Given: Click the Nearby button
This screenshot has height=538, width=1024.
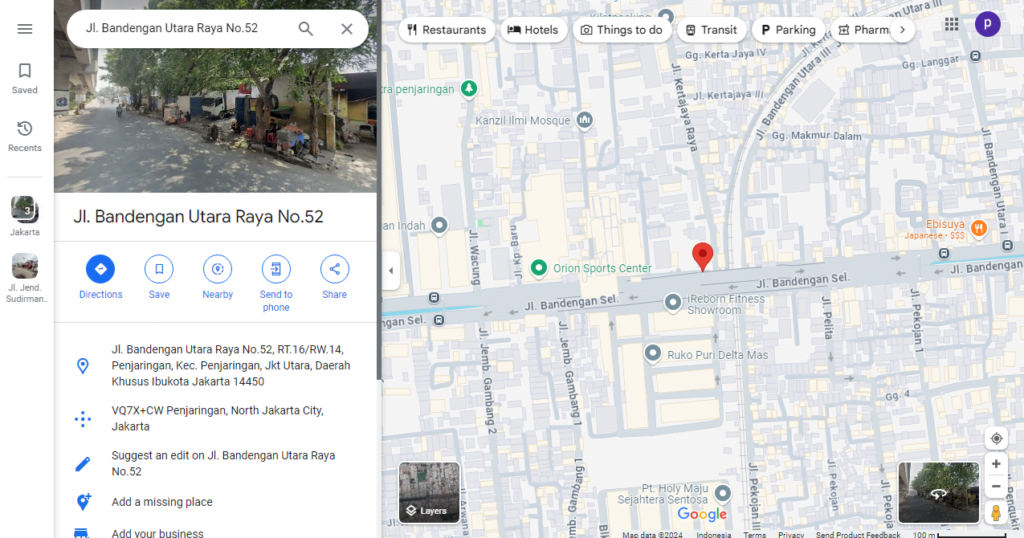Looking at the screenshot, I should click(217, 269).
